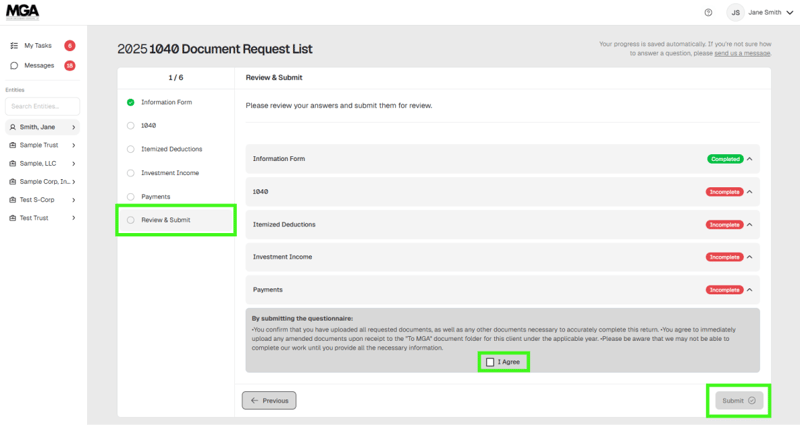The height and width of the screenshot is (425, 800).
Task: Click the 1 / 6 progress counter
Action: (x=176, y=78)
